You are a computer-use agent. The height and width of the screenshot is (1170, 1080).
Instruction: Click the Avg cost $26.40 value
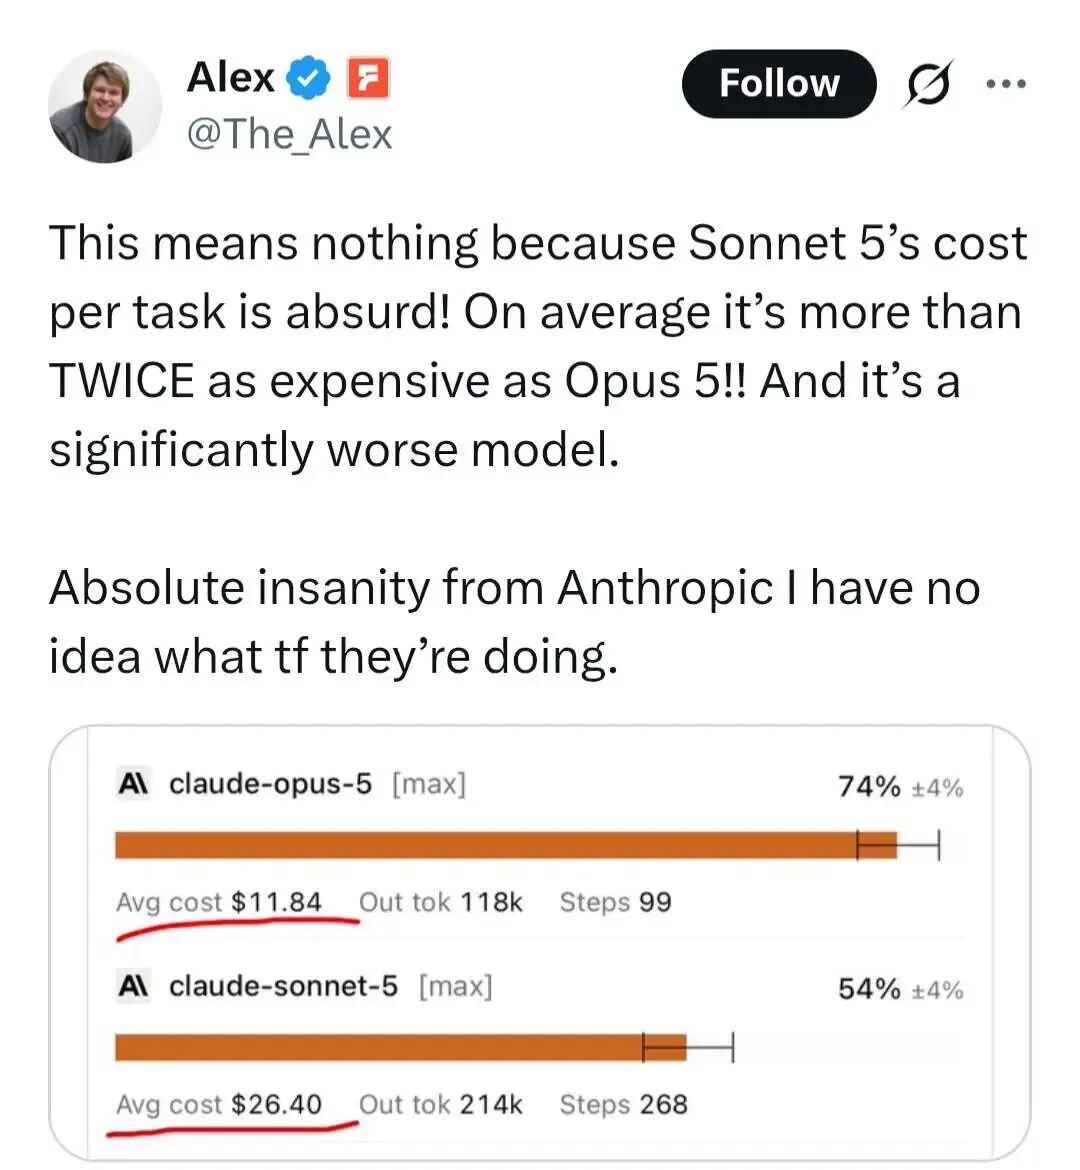pos(276,1104)
